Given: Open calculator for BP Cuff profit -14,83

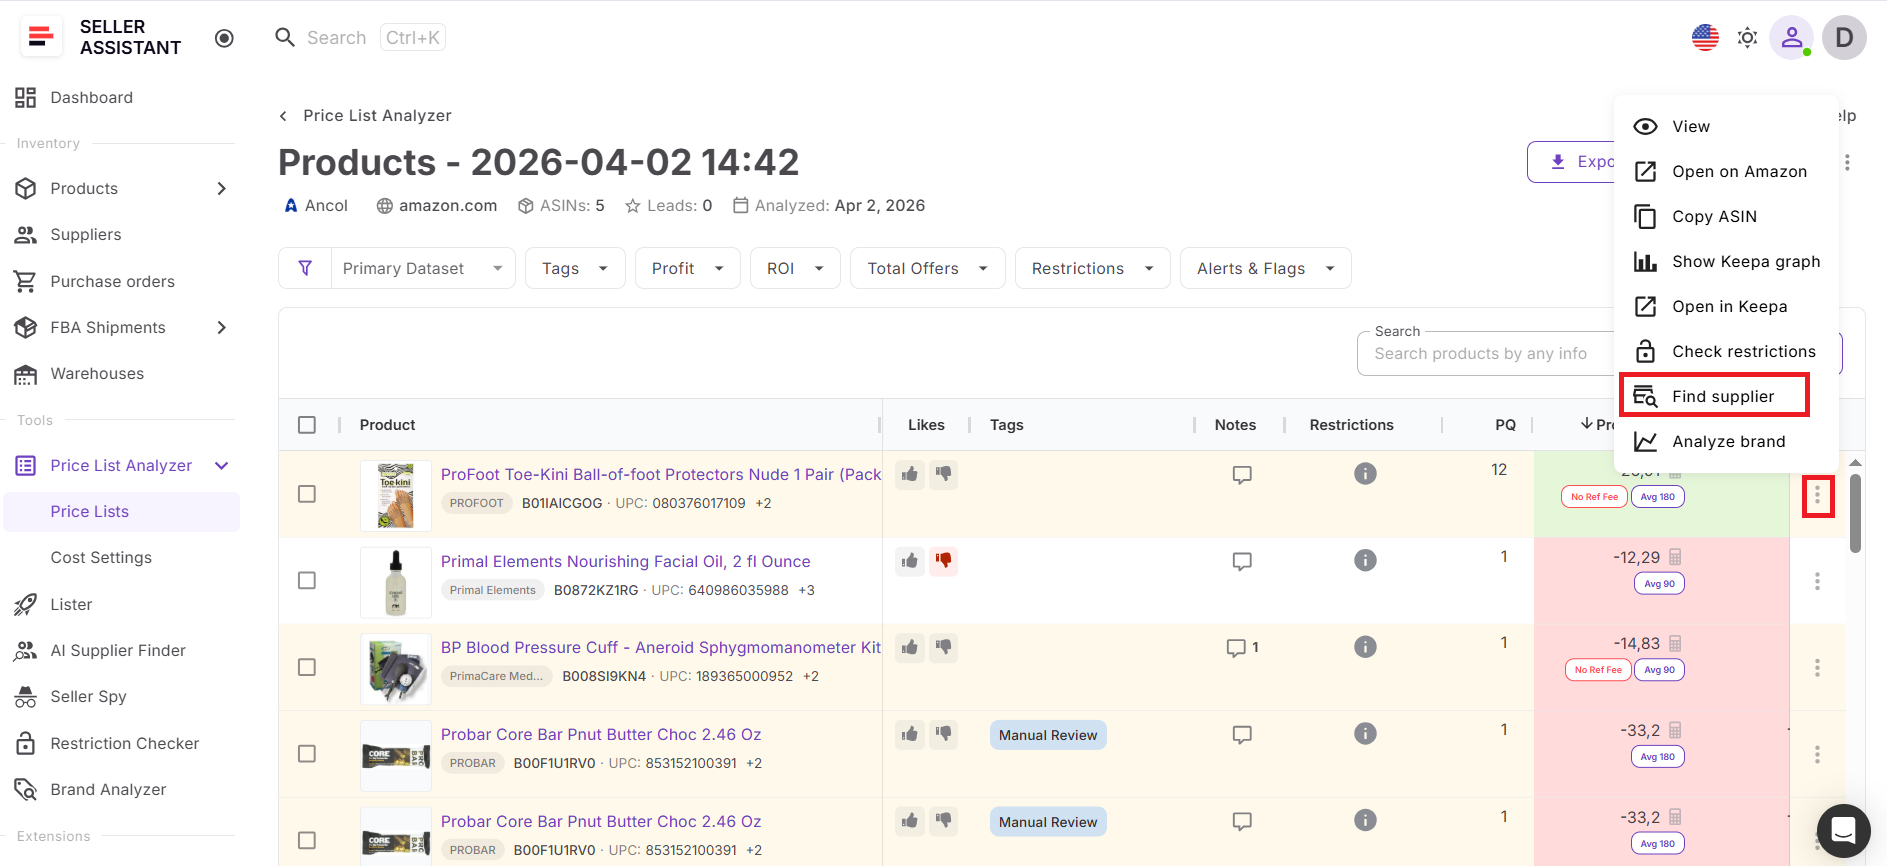Looking at the screenshot, I should click(1675, 643).
